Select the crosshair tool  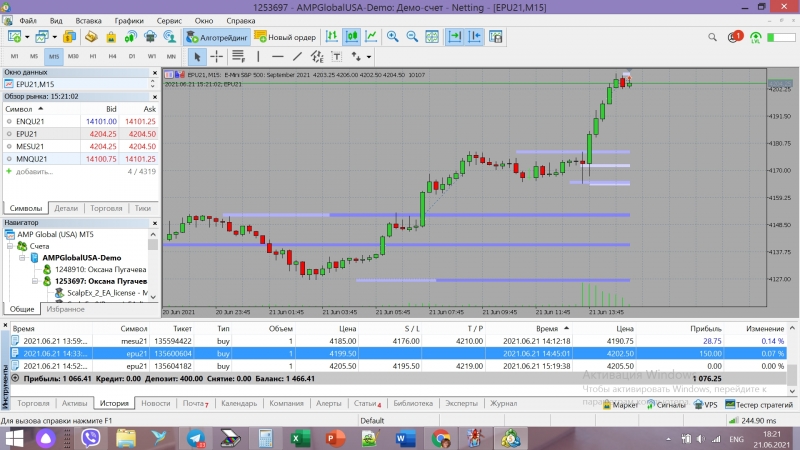pos(217,57)
